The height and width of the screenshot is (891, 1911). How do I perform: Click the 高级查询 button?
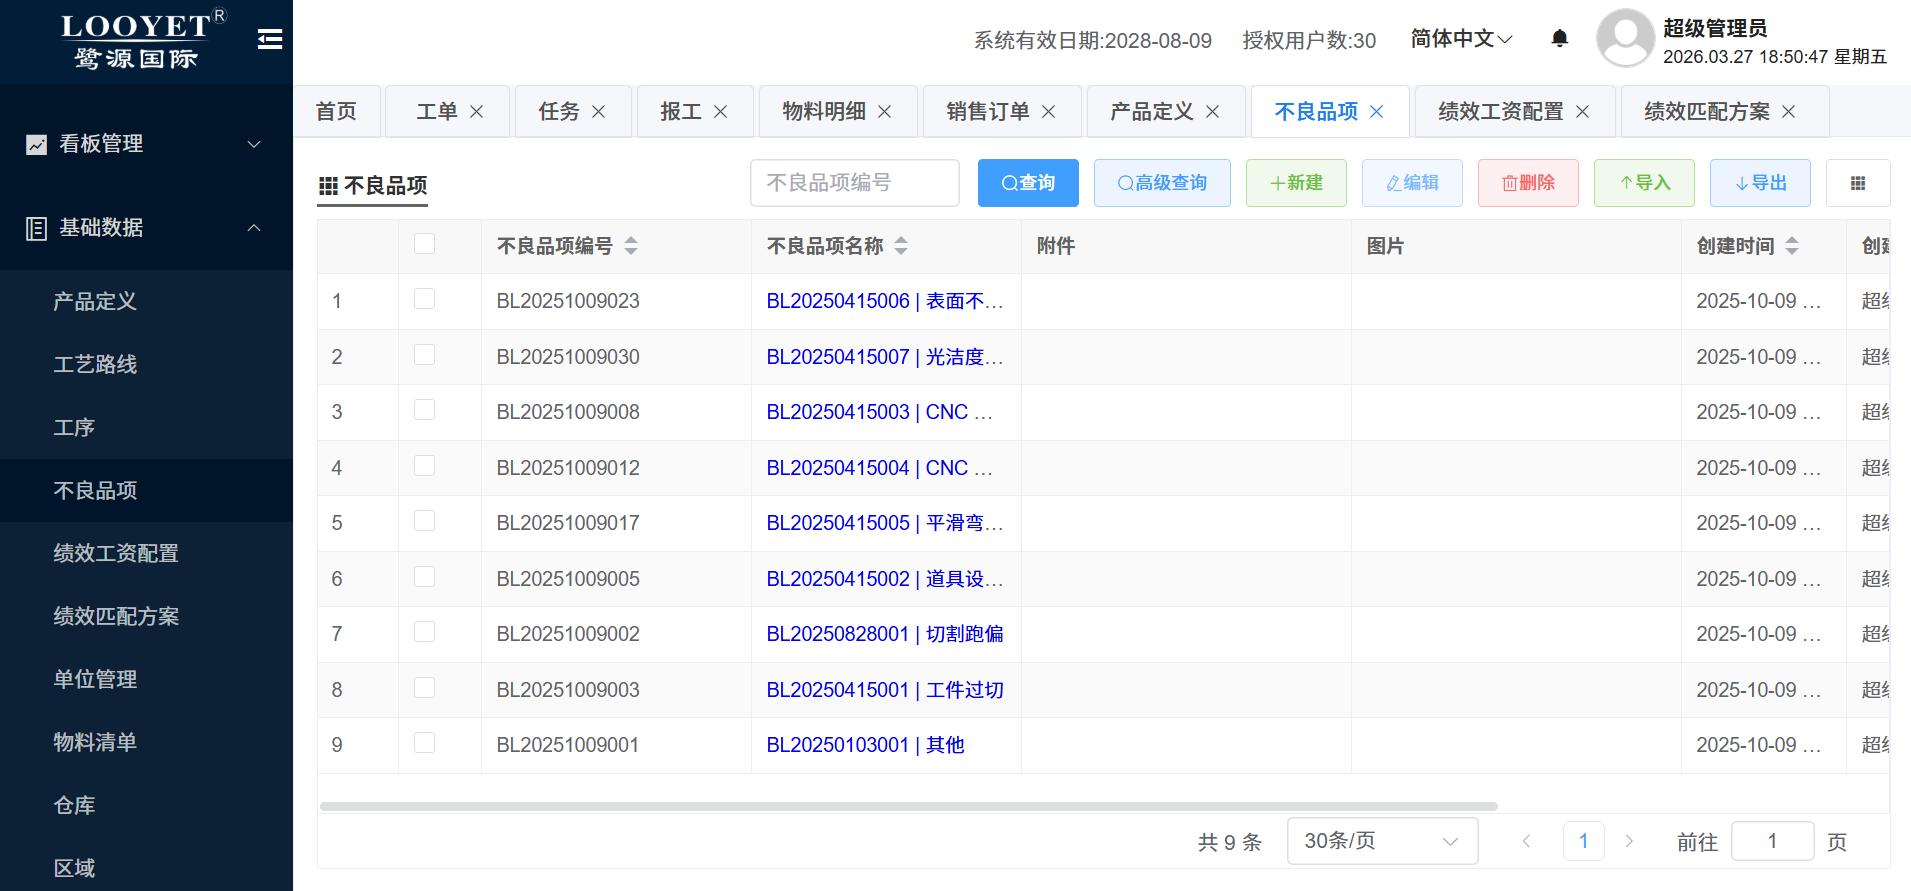[1161, 183]
